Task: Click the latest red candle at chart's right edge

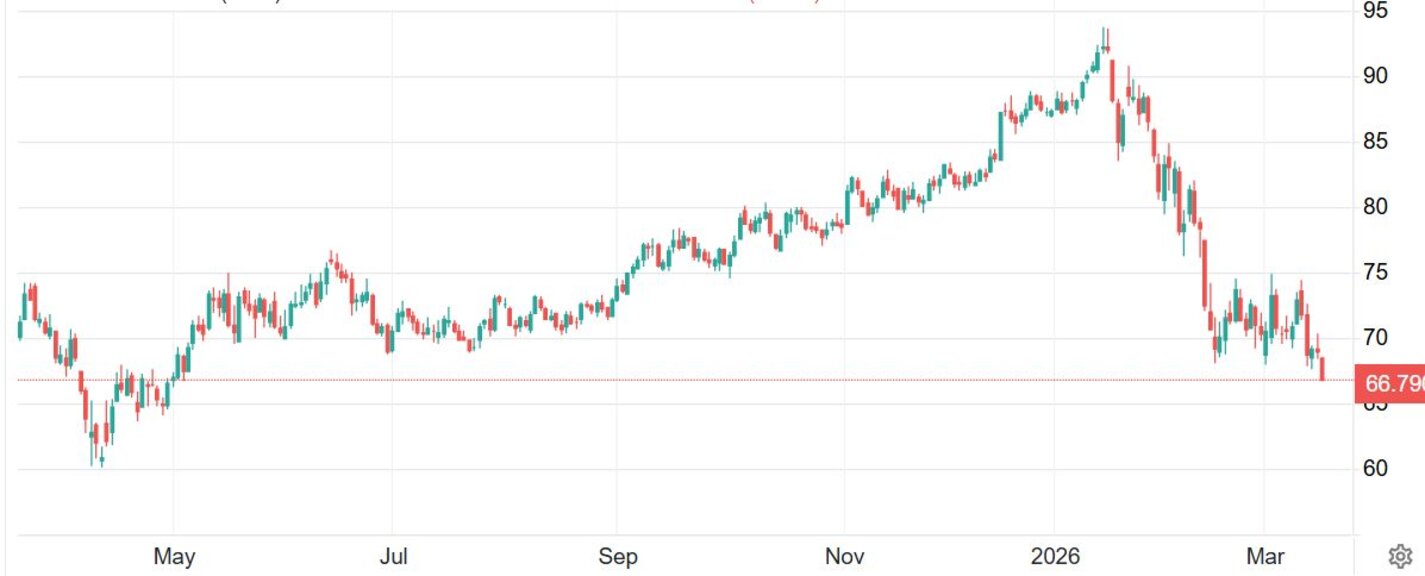Action: pos(1322,369)
